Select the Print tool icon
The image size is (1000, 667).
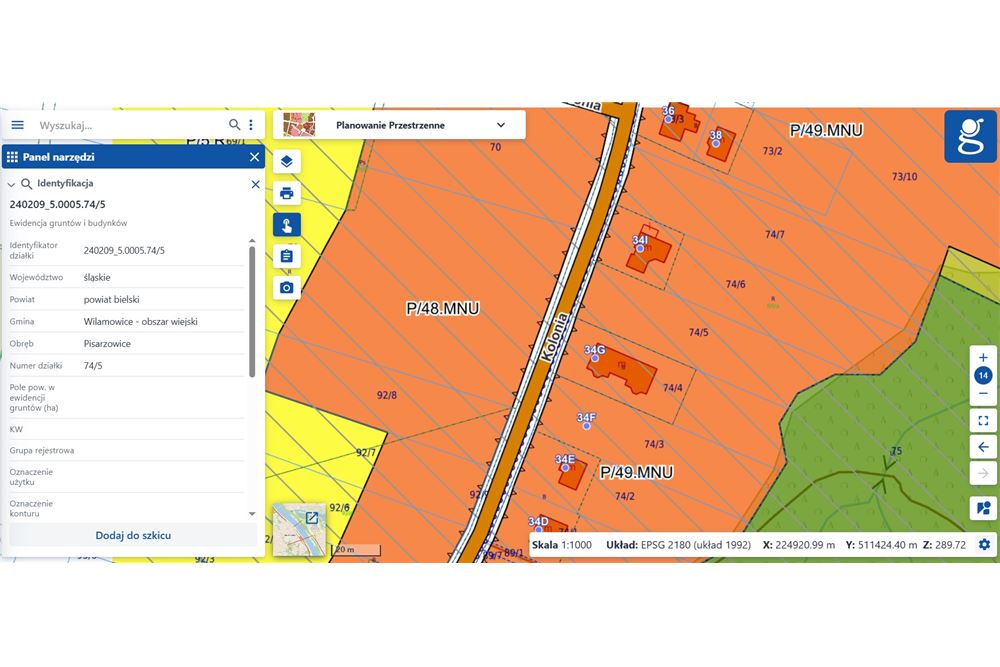click(x=287, y=193)
